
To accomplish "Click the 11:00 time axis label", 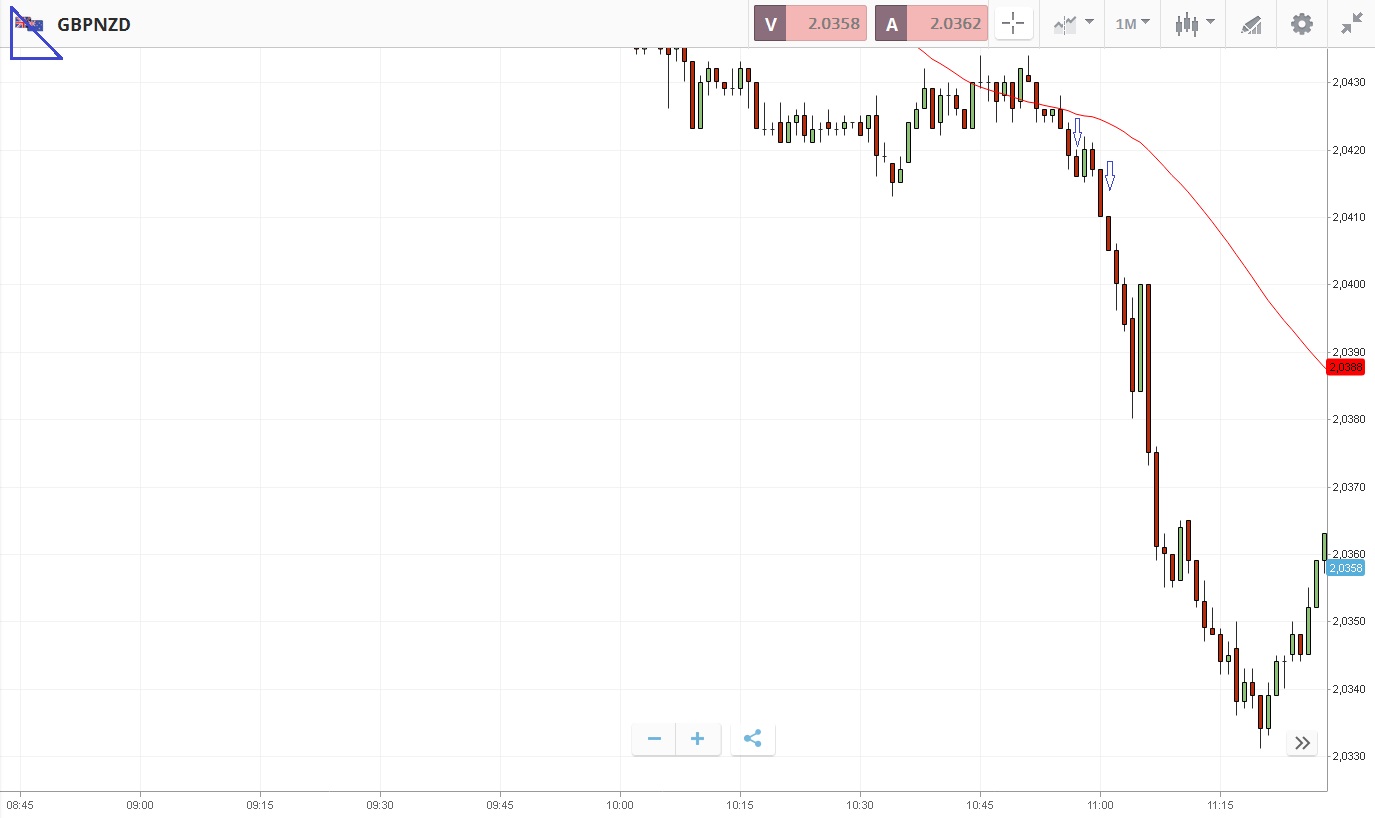I will pos(1100,804).
